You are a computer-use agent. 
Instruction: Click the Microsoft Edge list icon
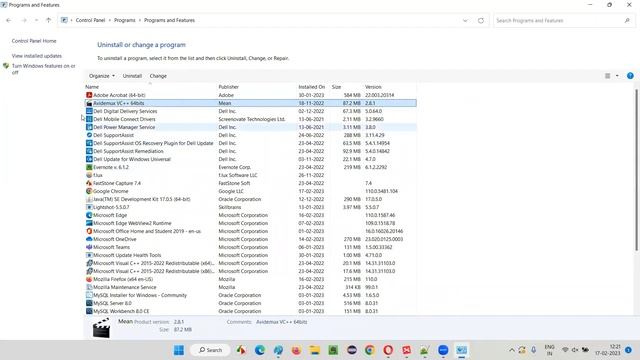point(89,215)
